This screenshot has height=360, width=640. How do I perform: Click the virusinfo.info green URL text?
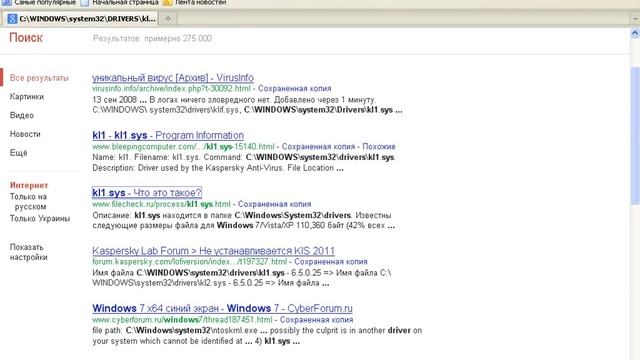coord(171,89)
